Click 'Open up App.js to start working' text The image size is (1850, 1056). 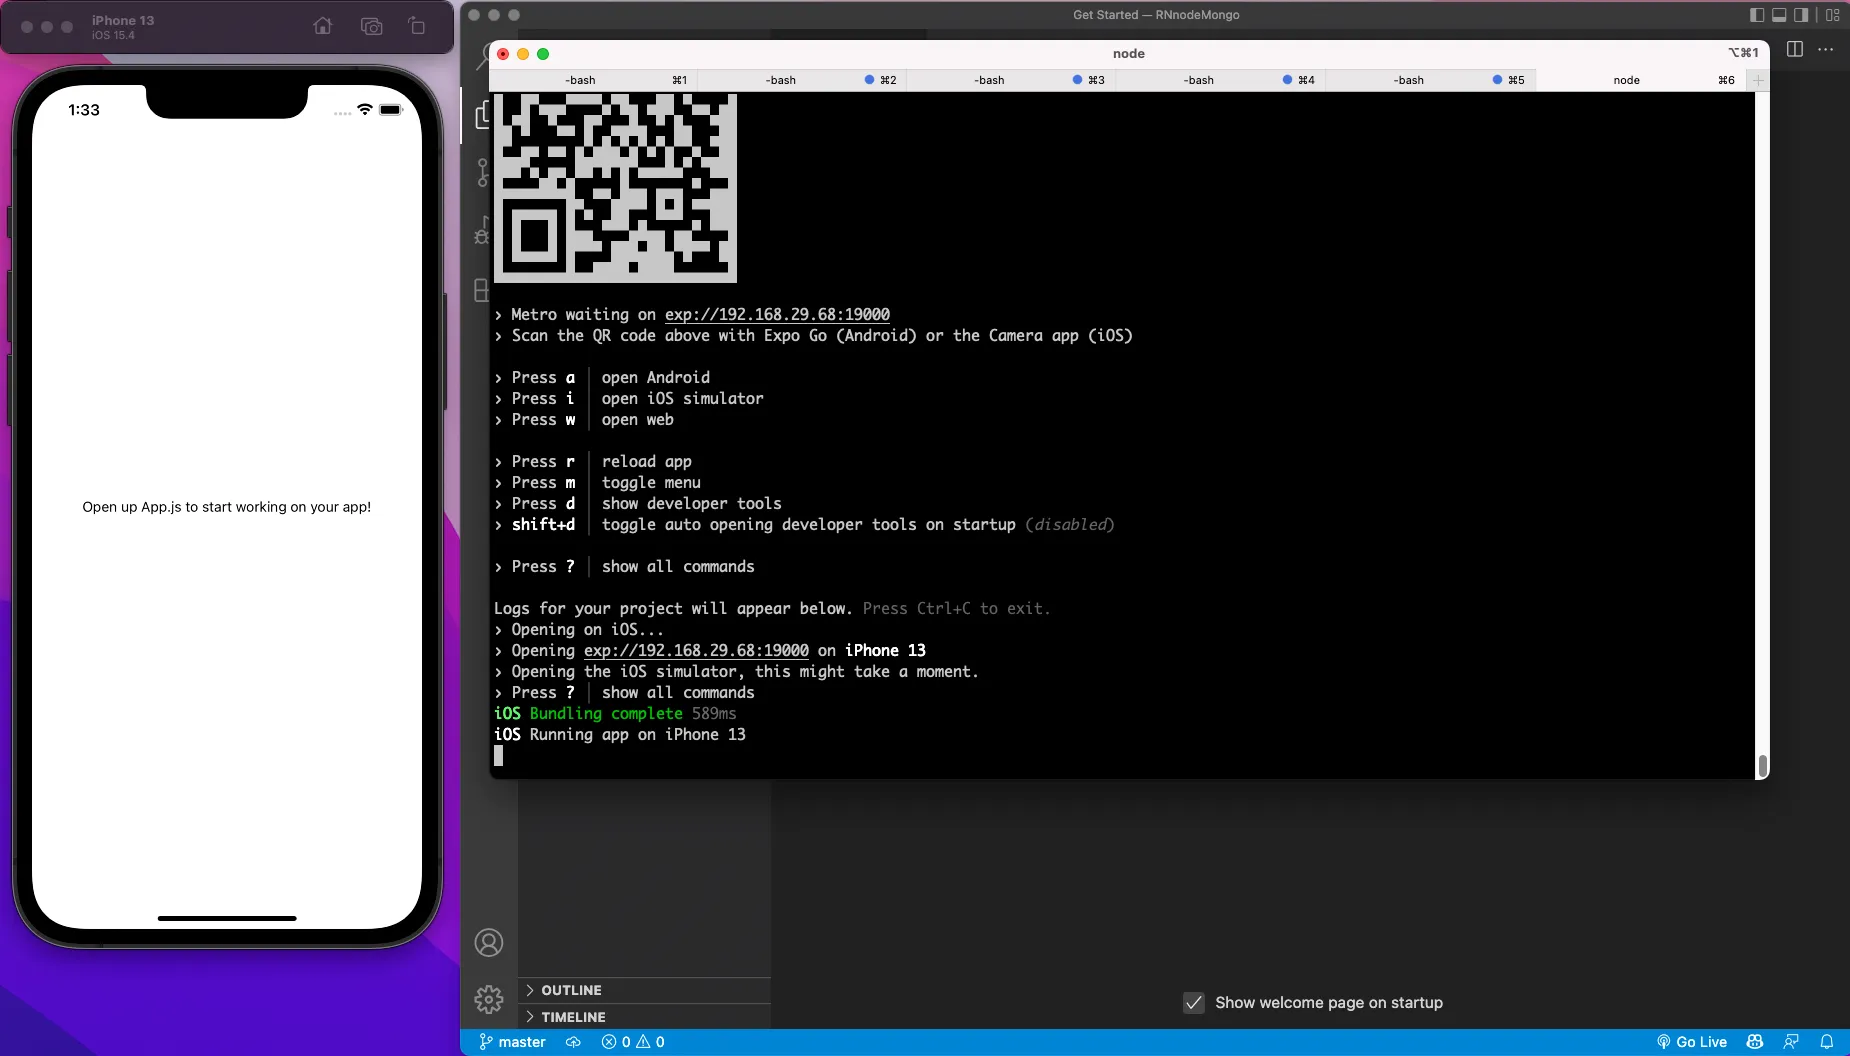[x=227, y=507]
